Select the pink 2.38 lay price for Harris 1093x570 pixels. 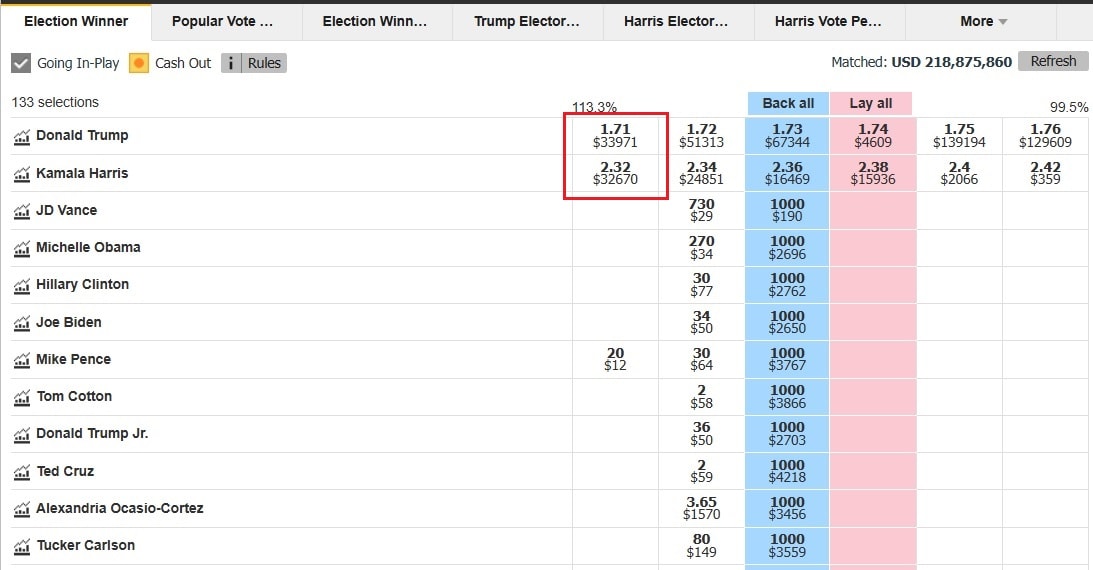[x=873, y=173]
